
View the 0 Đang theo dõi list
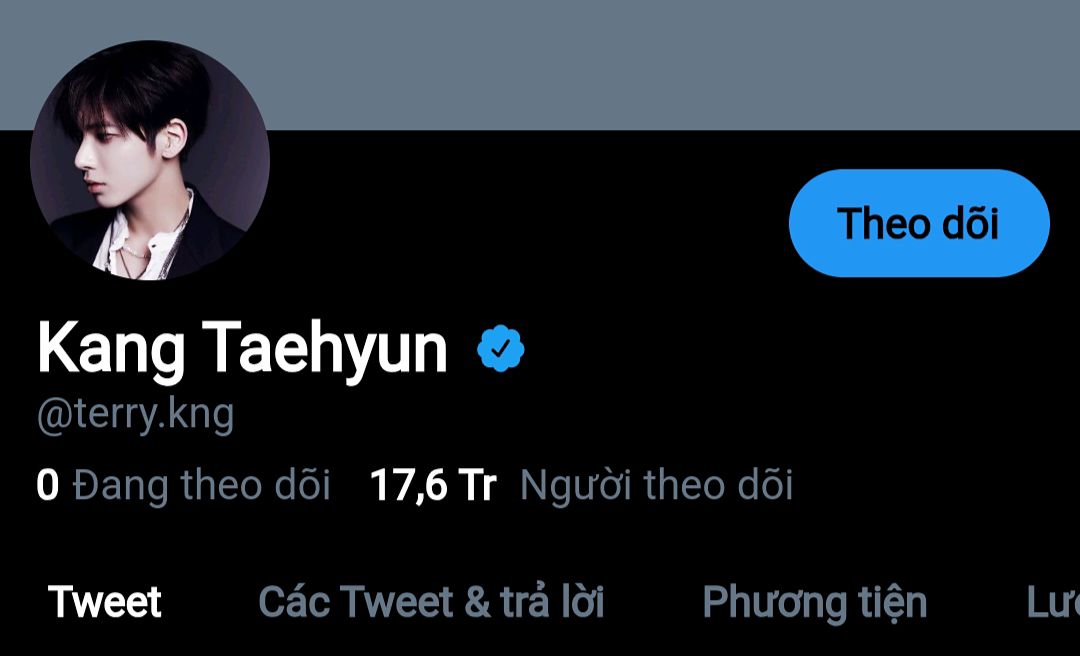pyautogui.click(x=183, y=484)
